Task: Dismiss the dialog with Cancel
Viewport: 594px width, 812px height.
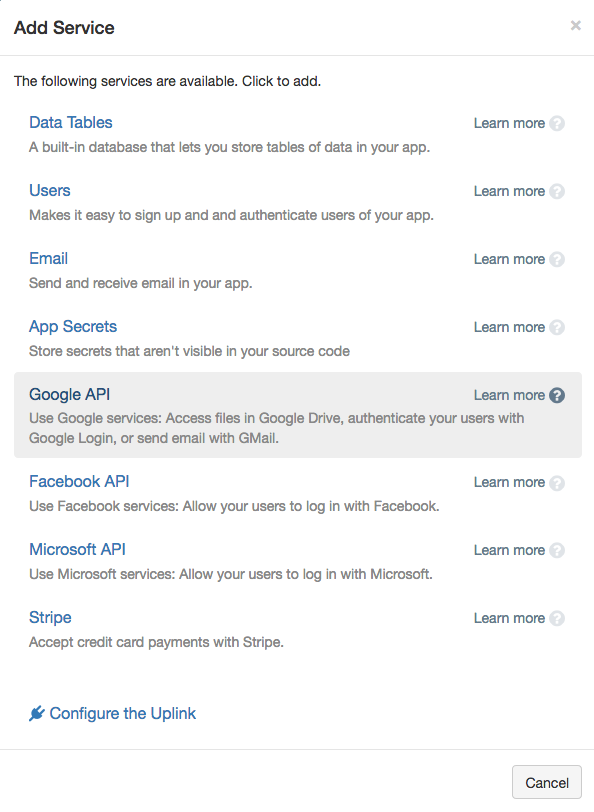Action: pos(547,782)
